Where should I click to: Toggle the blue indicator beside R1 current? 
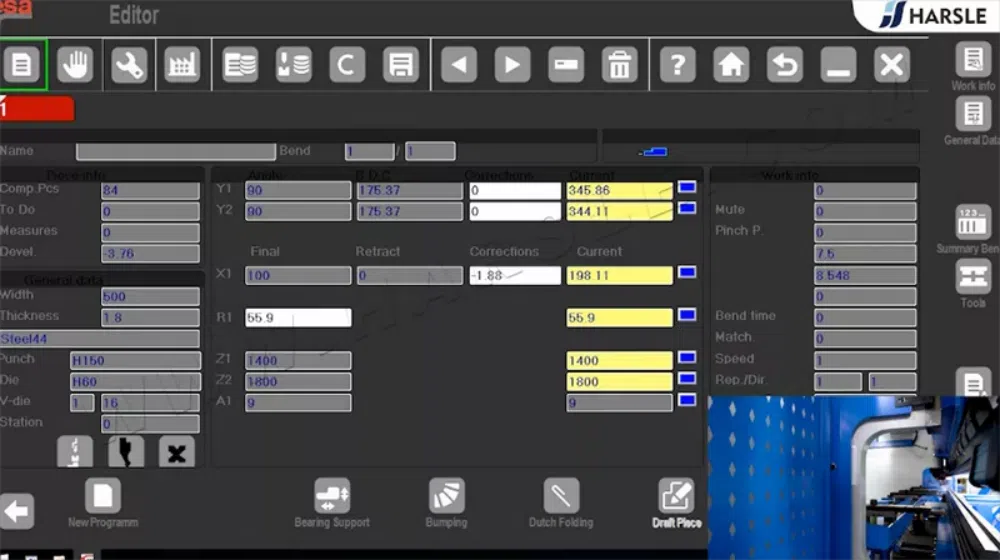[x=687, y=315]
